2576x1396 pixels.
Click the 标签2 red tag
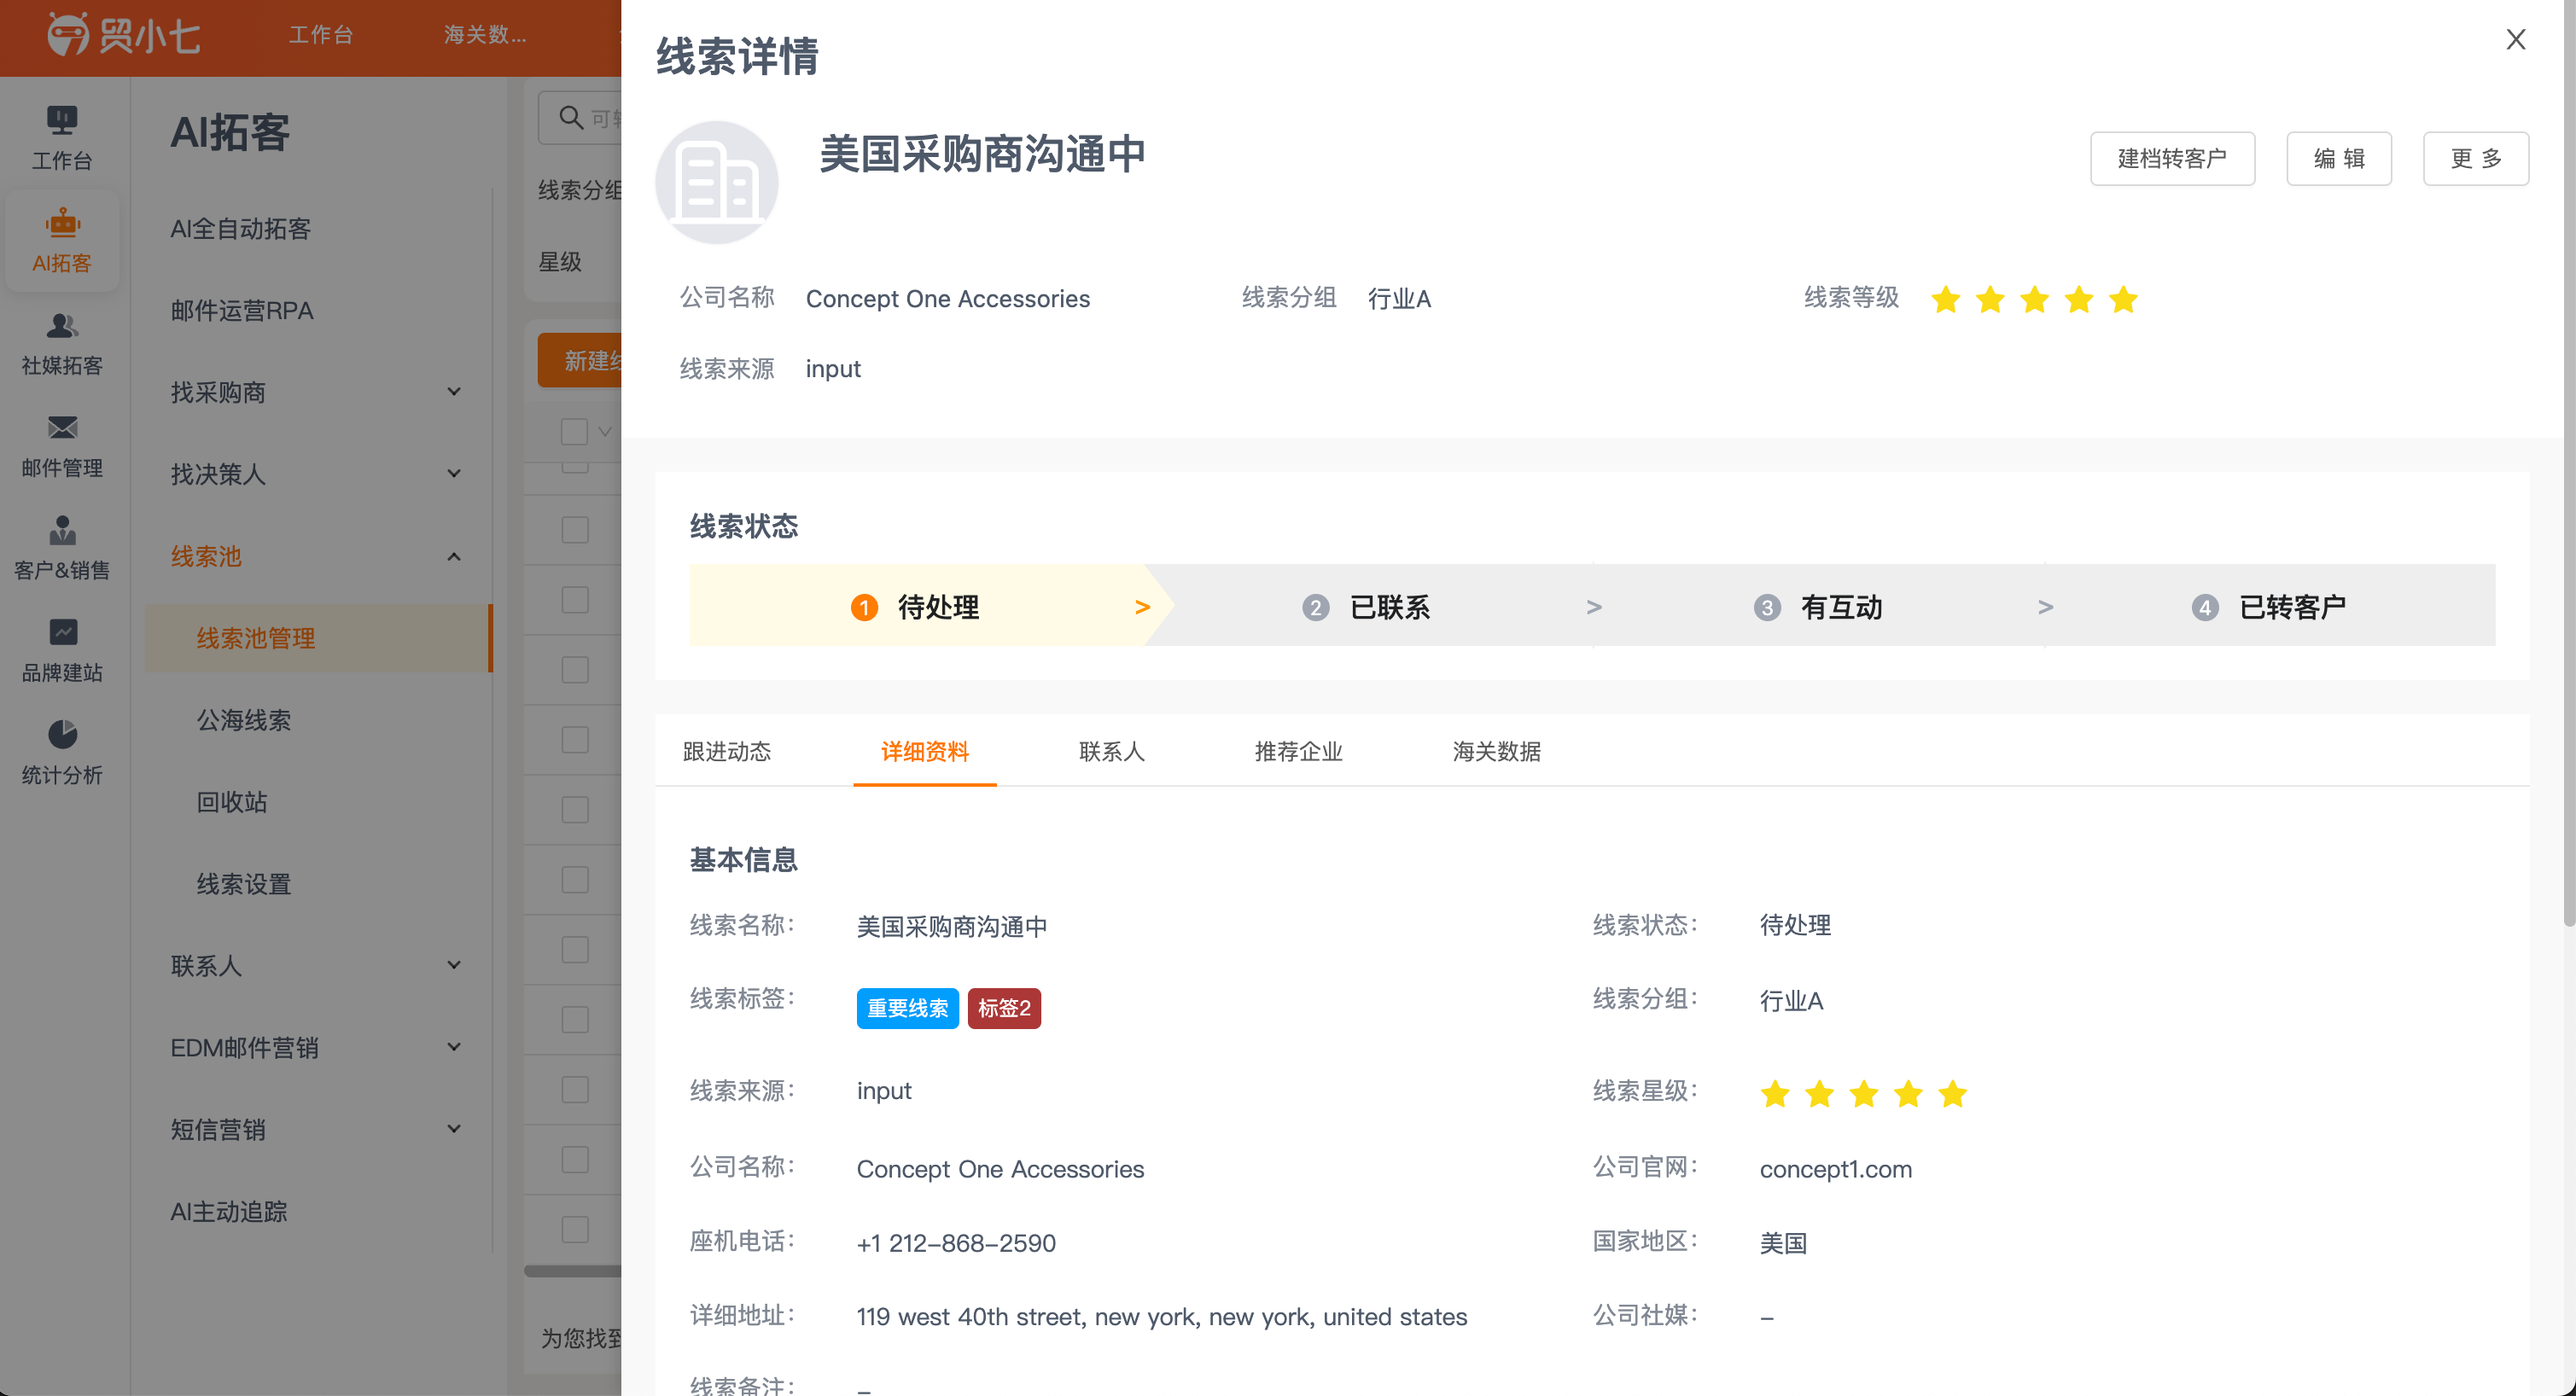[1004, 1008]
